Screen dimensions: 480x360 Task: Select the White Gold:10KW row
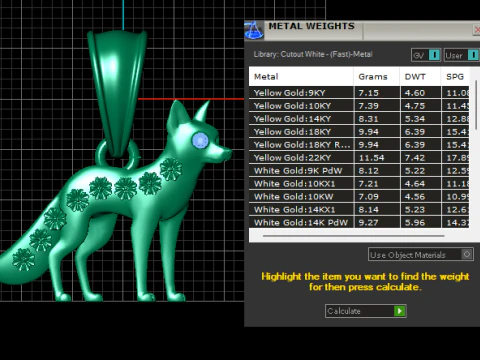pyautogui.click(x=359, y=197)
